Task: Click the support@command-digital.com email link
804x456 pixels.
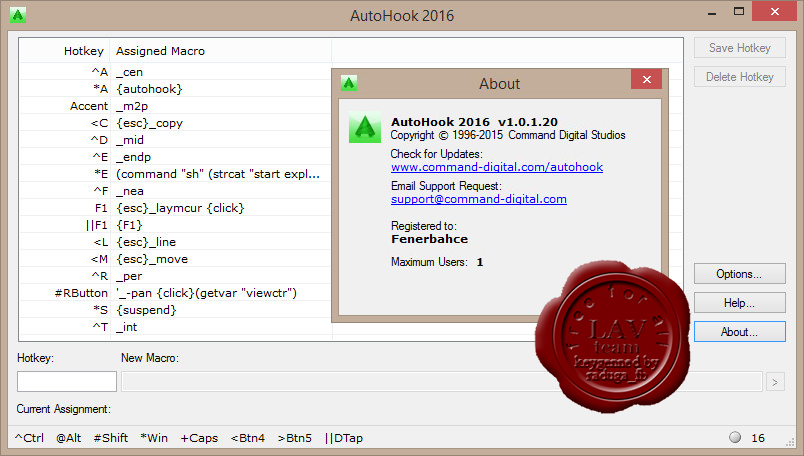Action: (478, 199)
